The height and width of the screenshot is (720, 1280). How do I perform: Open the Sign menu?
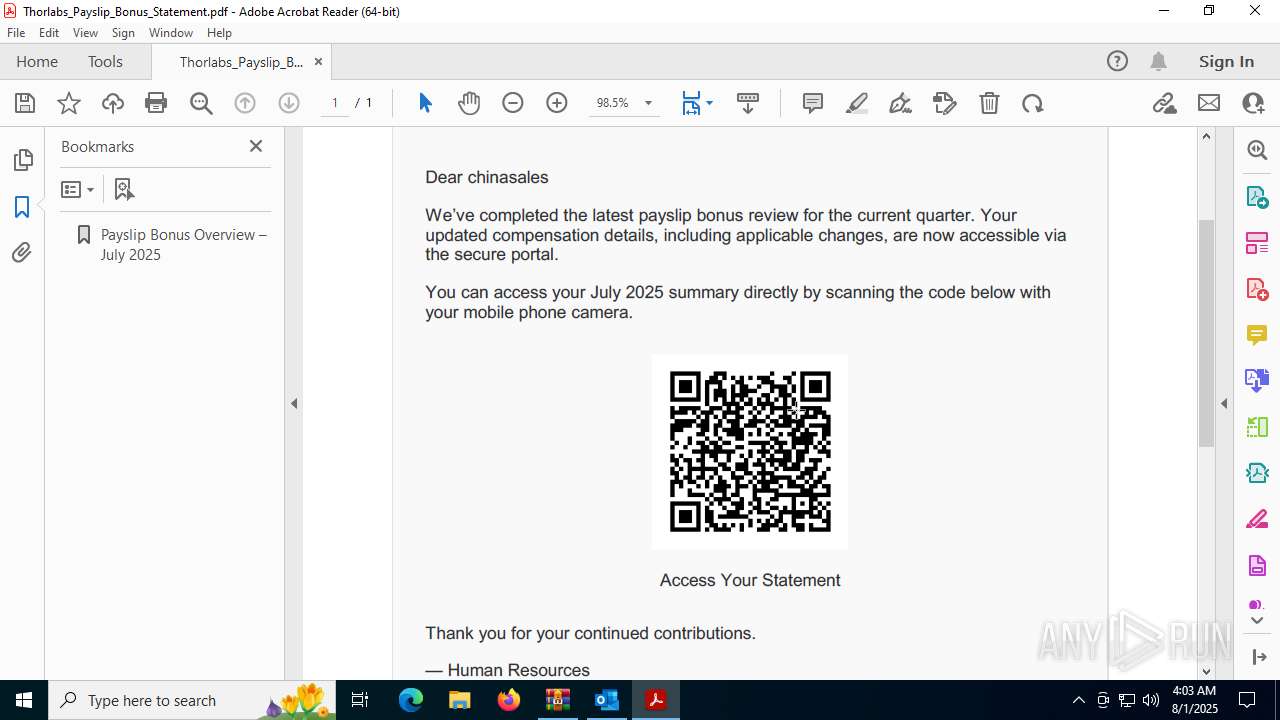123,33
